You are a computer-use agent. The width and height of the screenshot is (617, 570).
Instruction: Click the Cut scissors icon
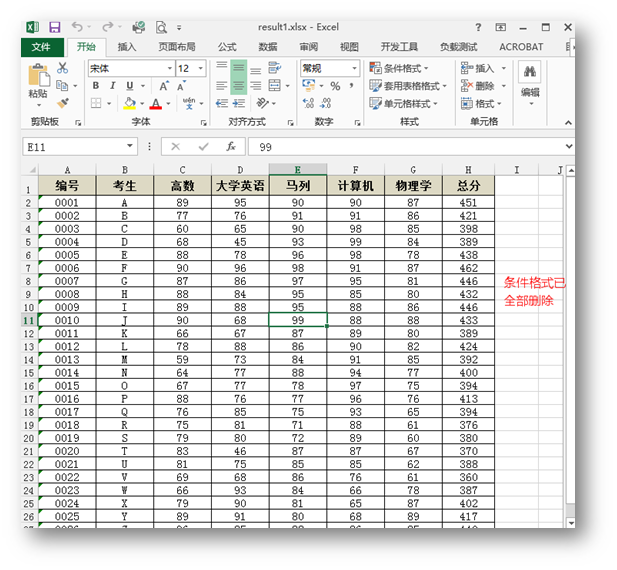pos(62,68)
